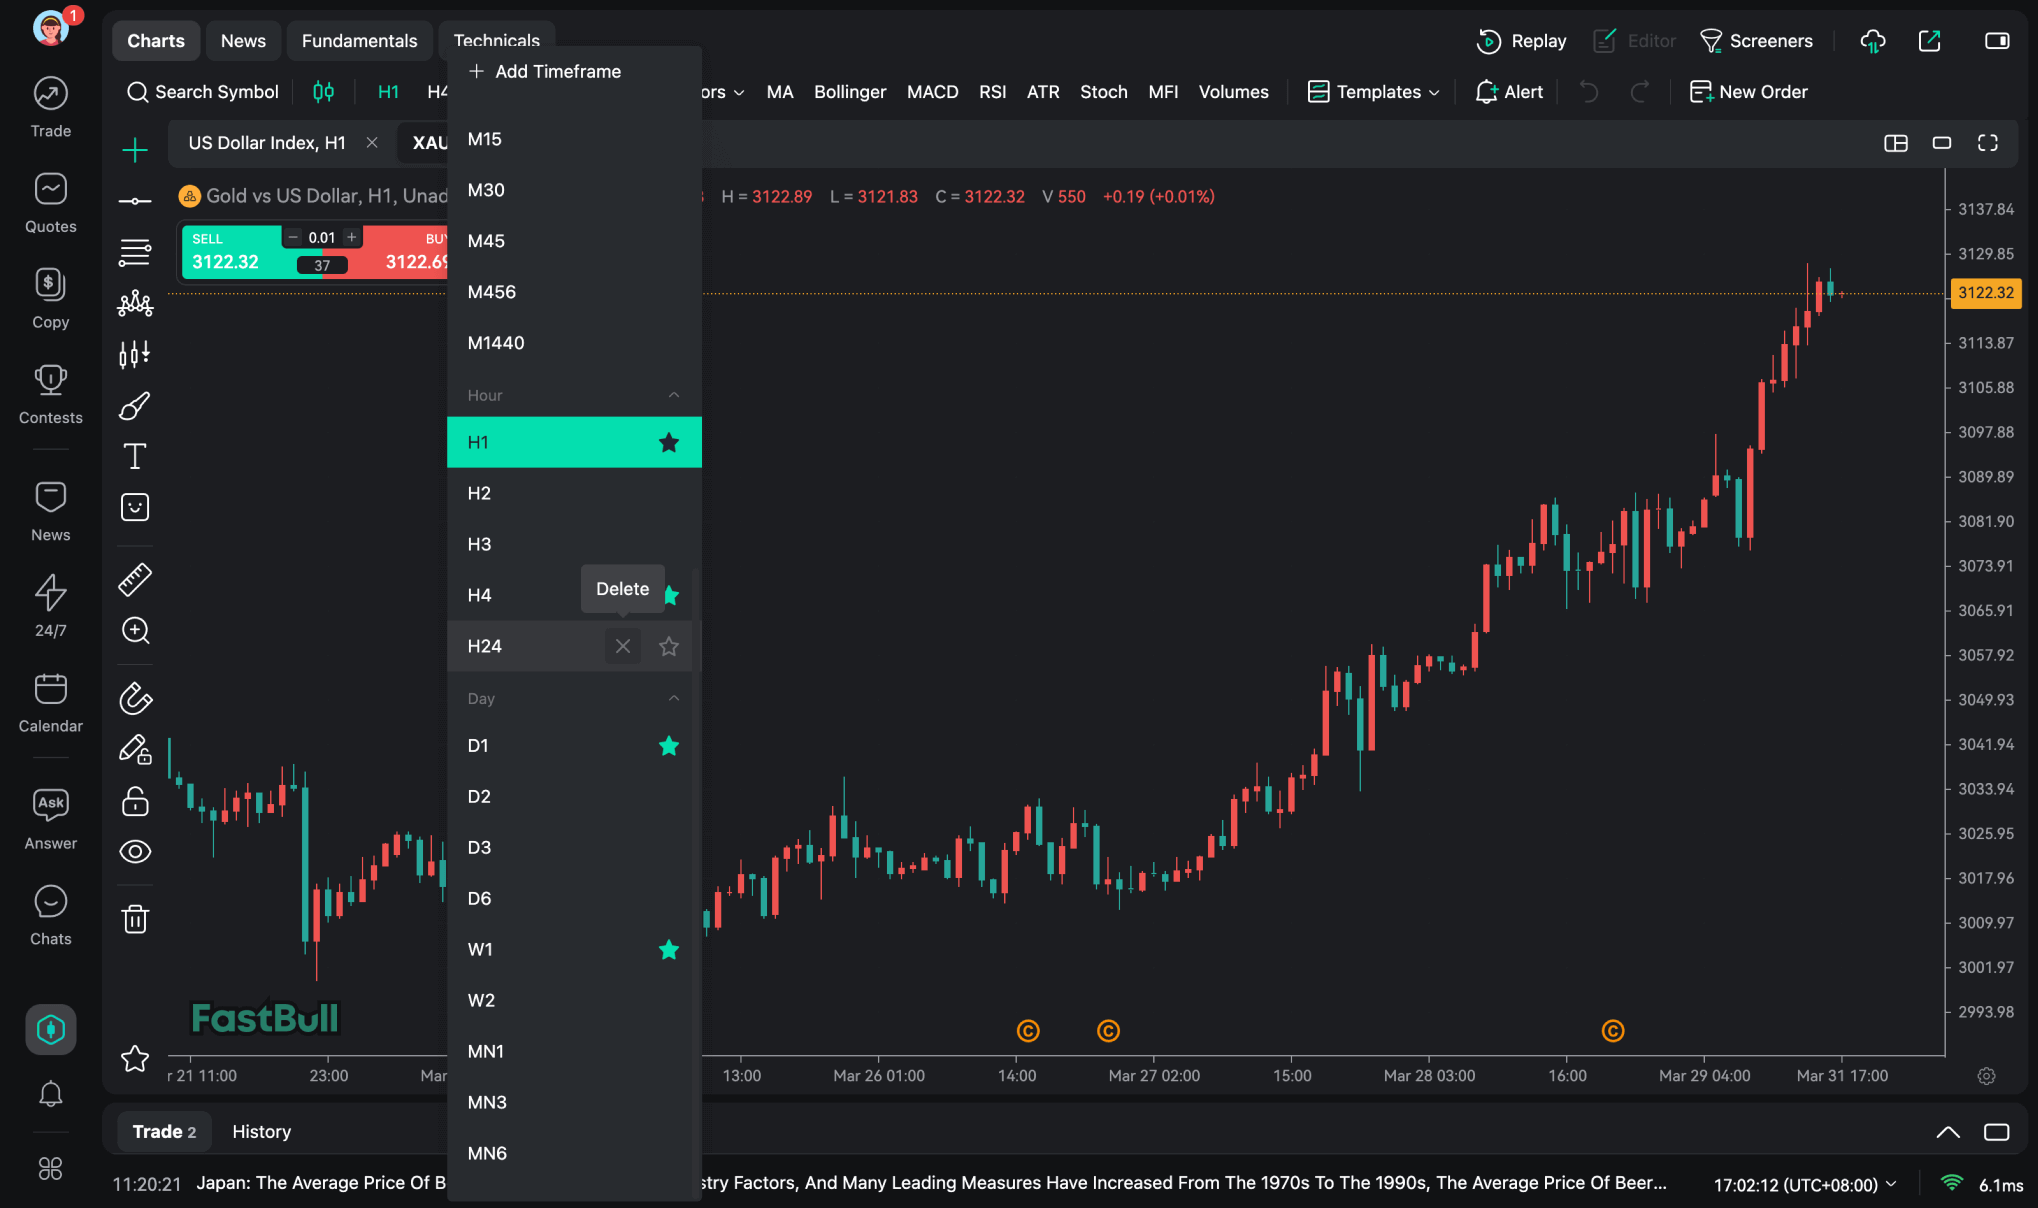Click the green SELL price box
The width and height of the screenshot is (2038, 1208).
point(228,252)
